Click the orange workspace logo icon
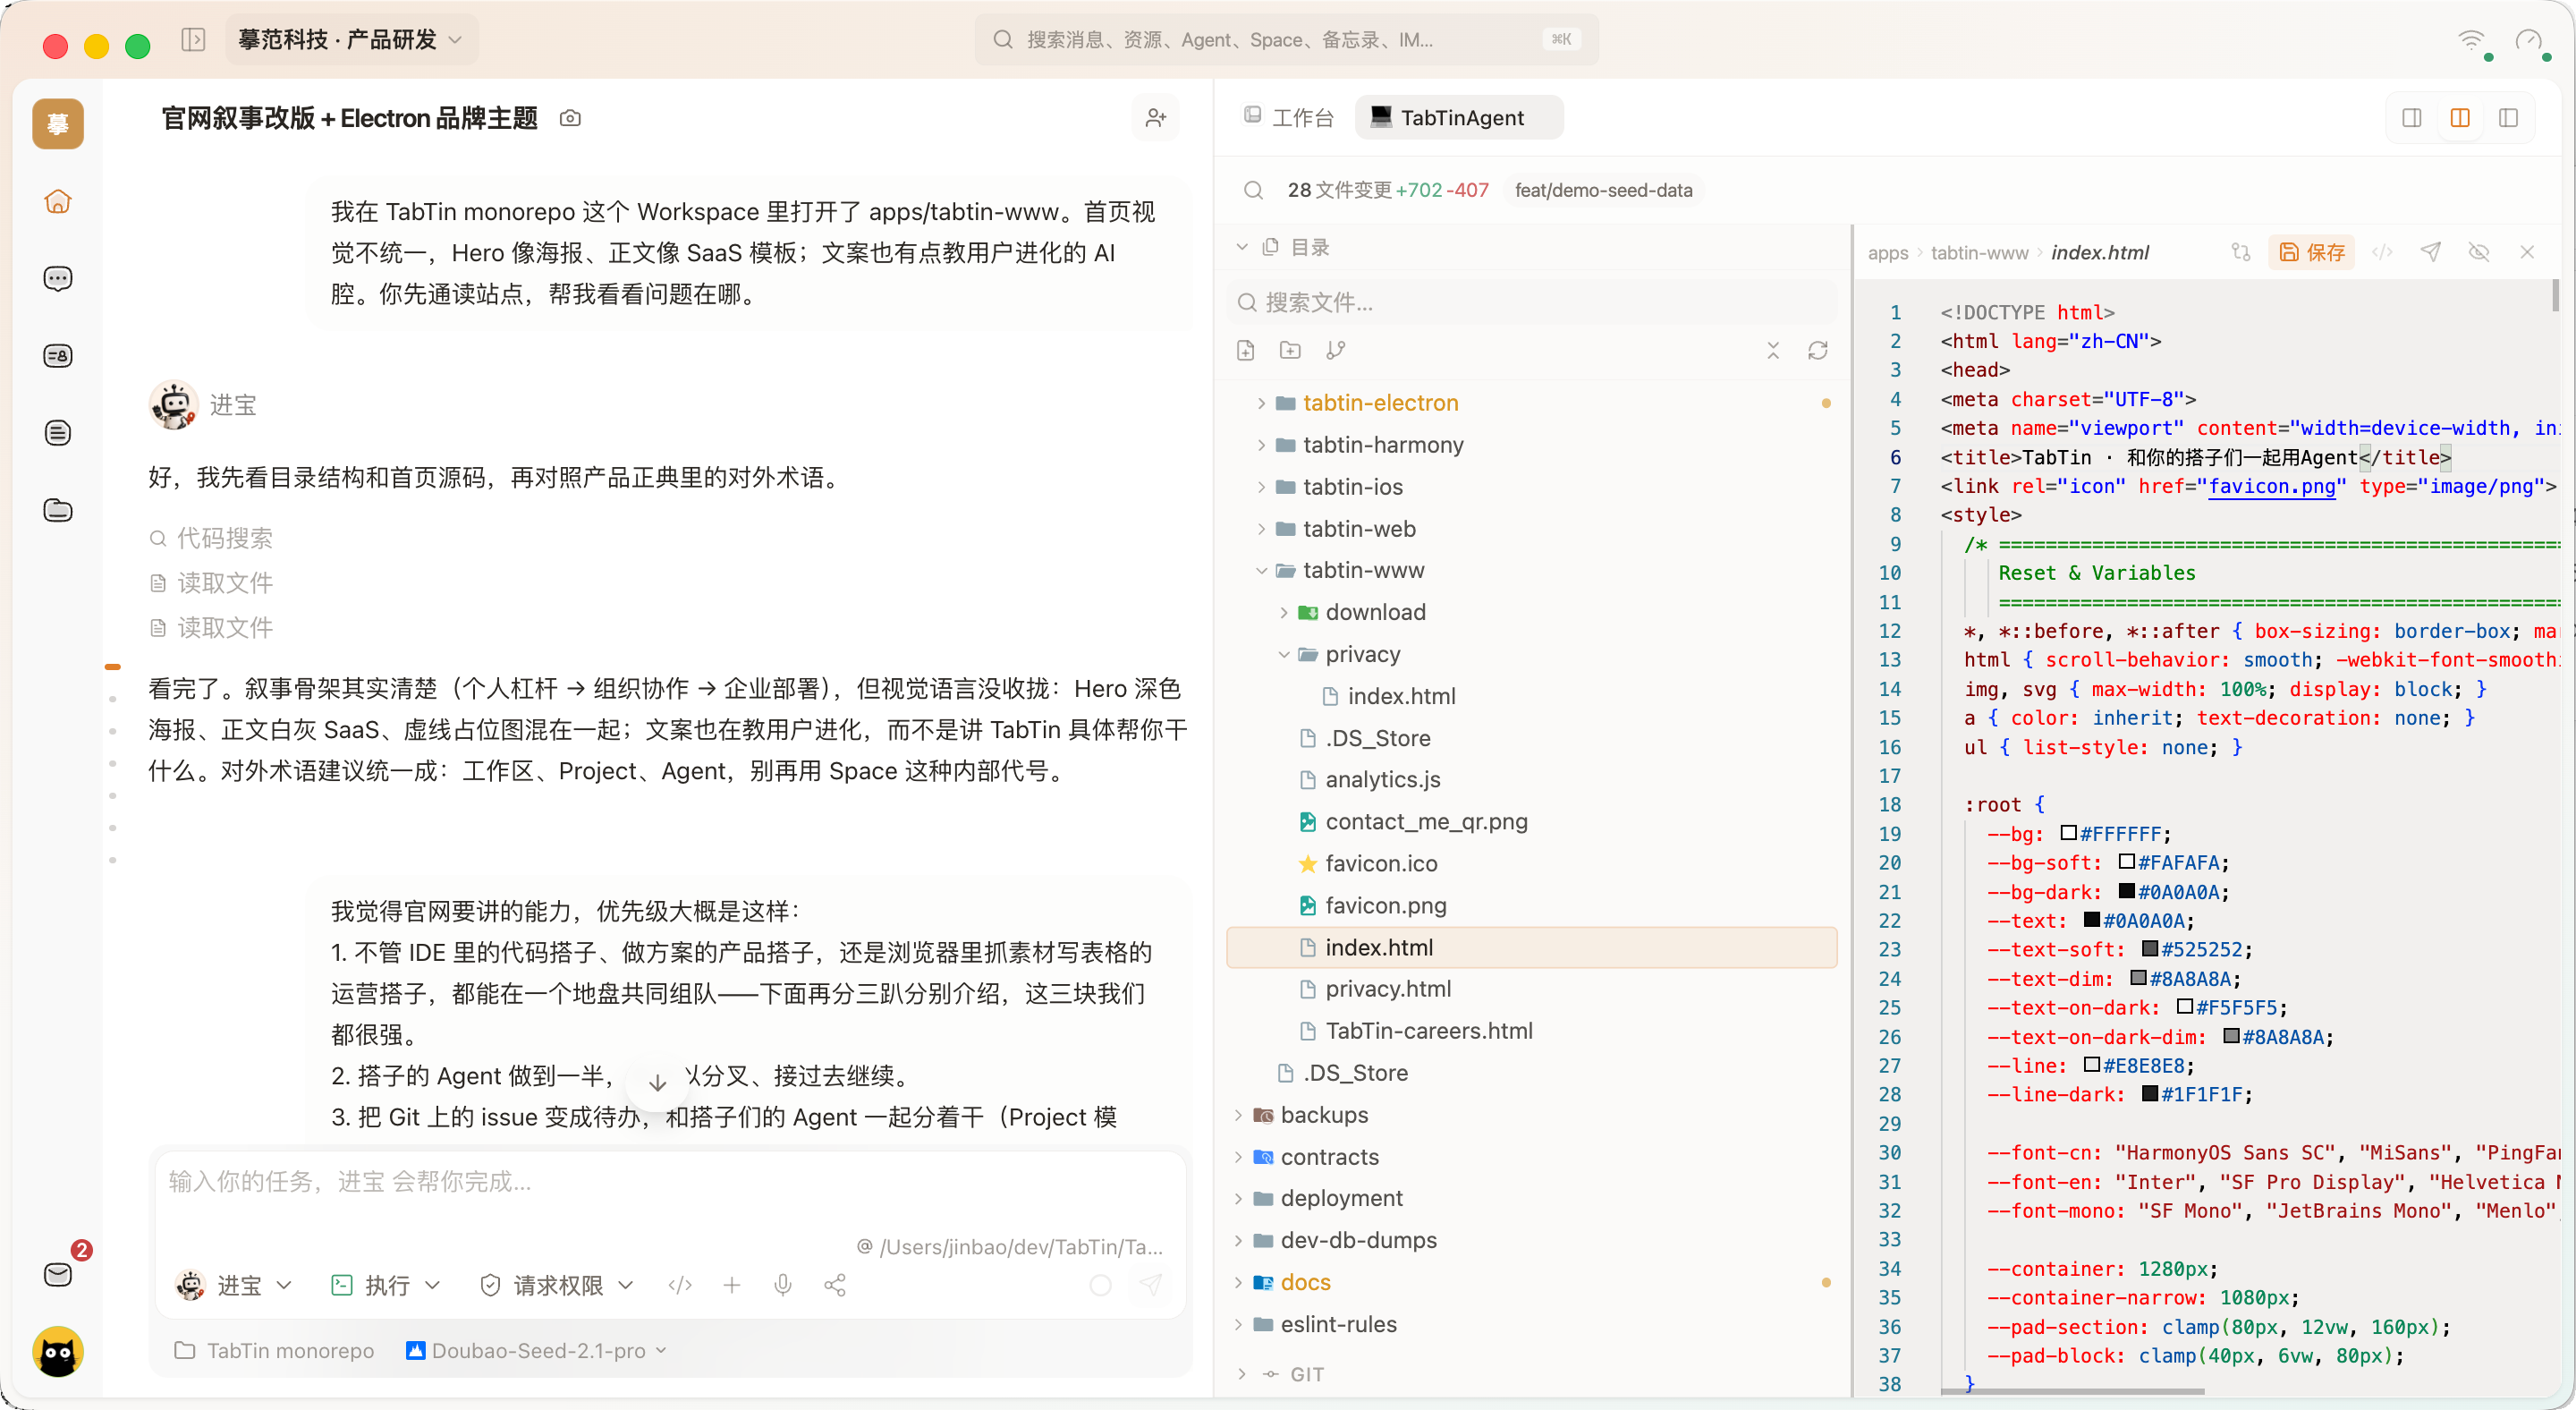 pyautogui.click(x=58, y=124)
